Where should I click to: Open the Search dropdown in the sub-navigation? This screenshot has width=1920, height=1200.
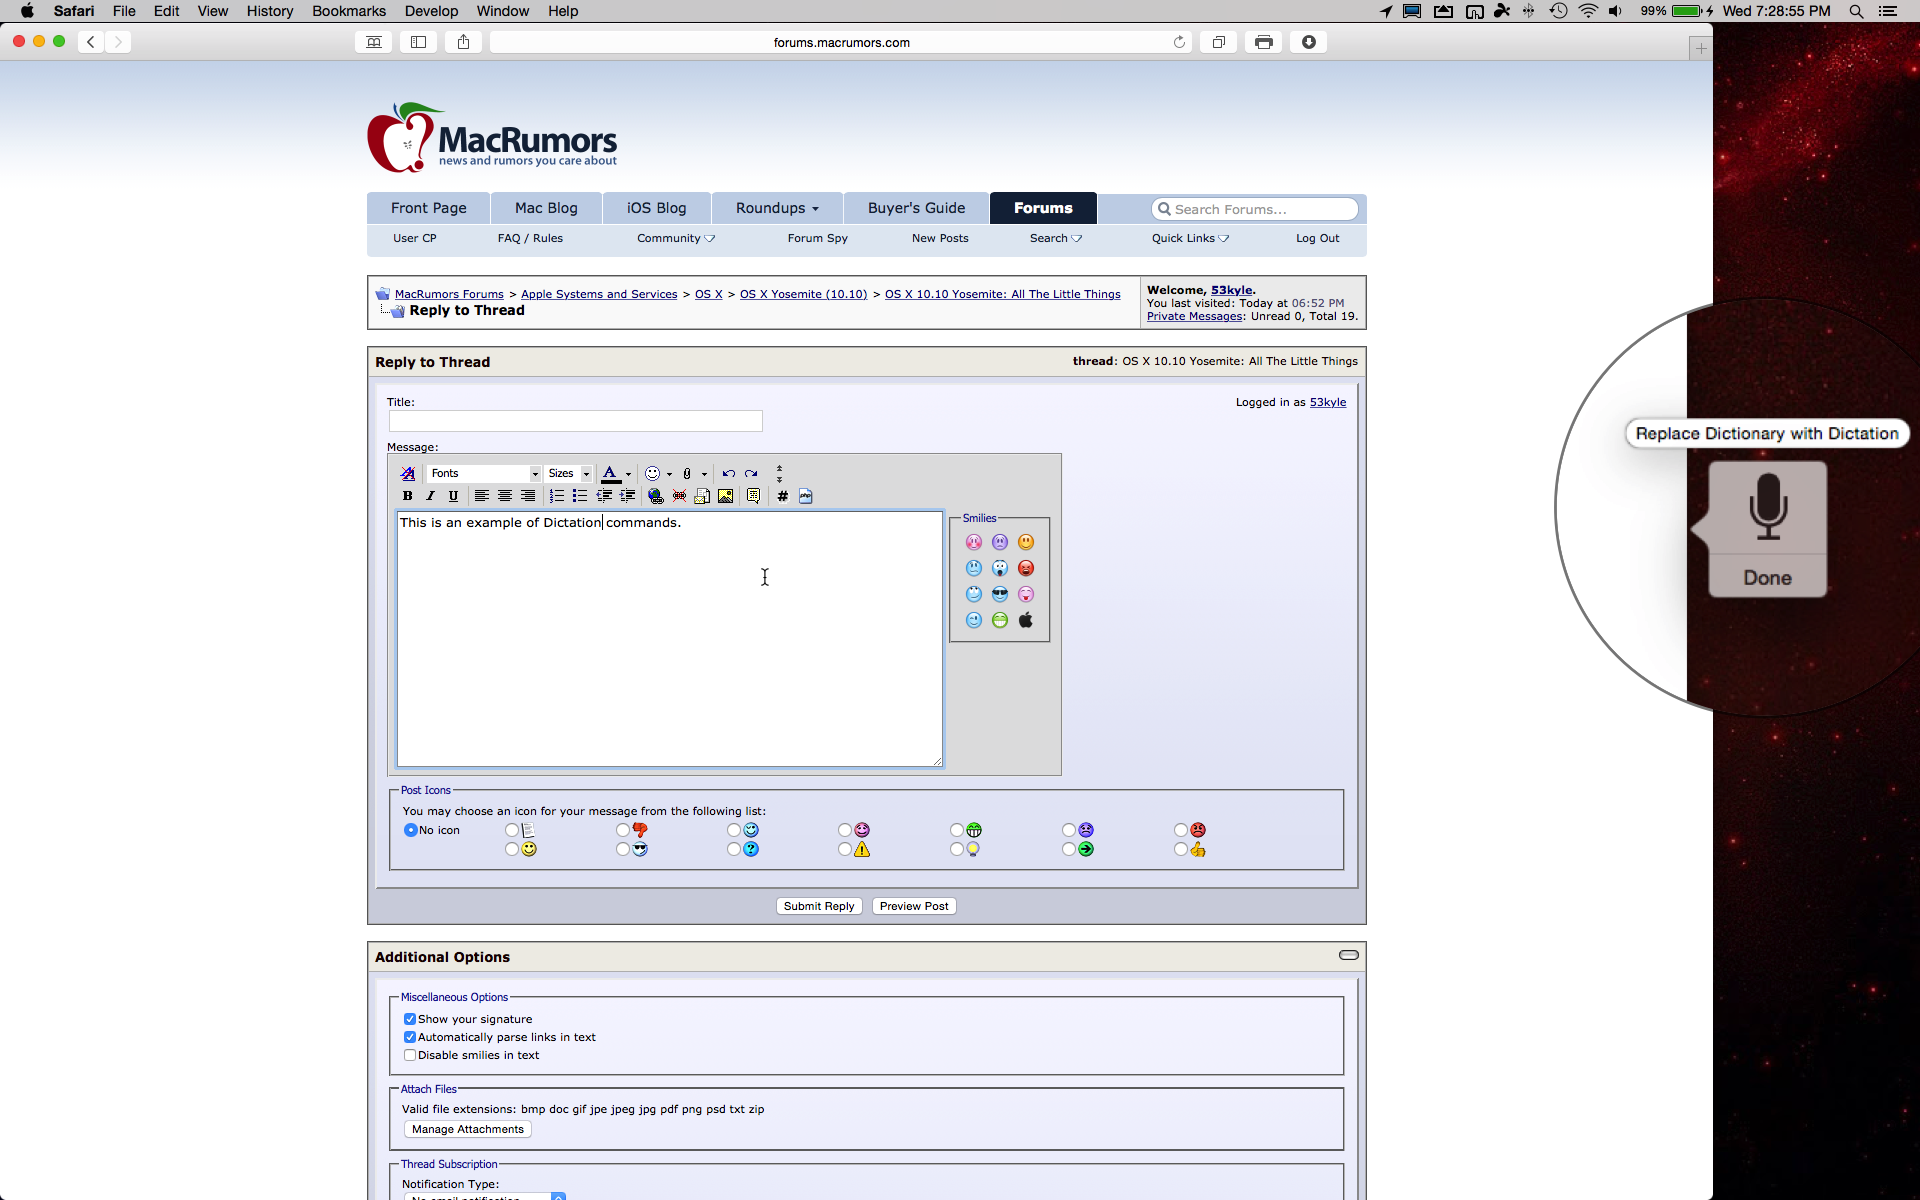[1056, 238]
